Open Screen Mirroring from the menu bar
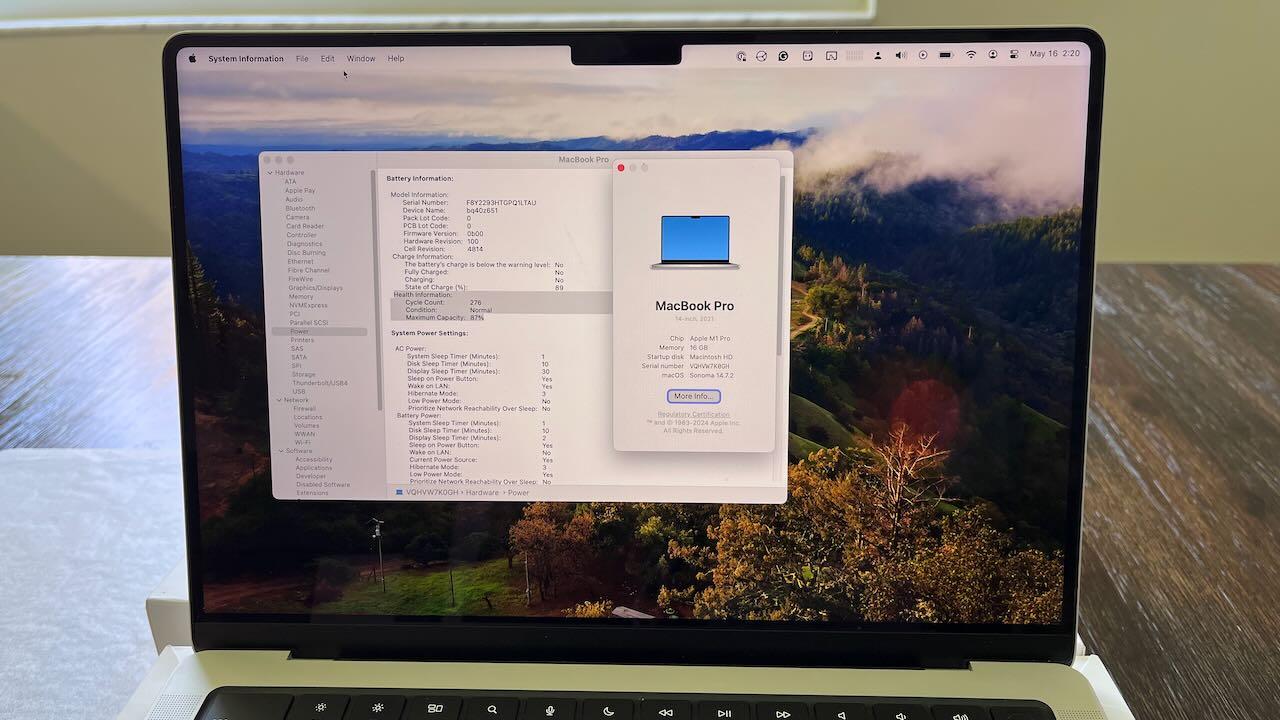Viewport: 1280px width, 720px height. [x=831, y=56]
